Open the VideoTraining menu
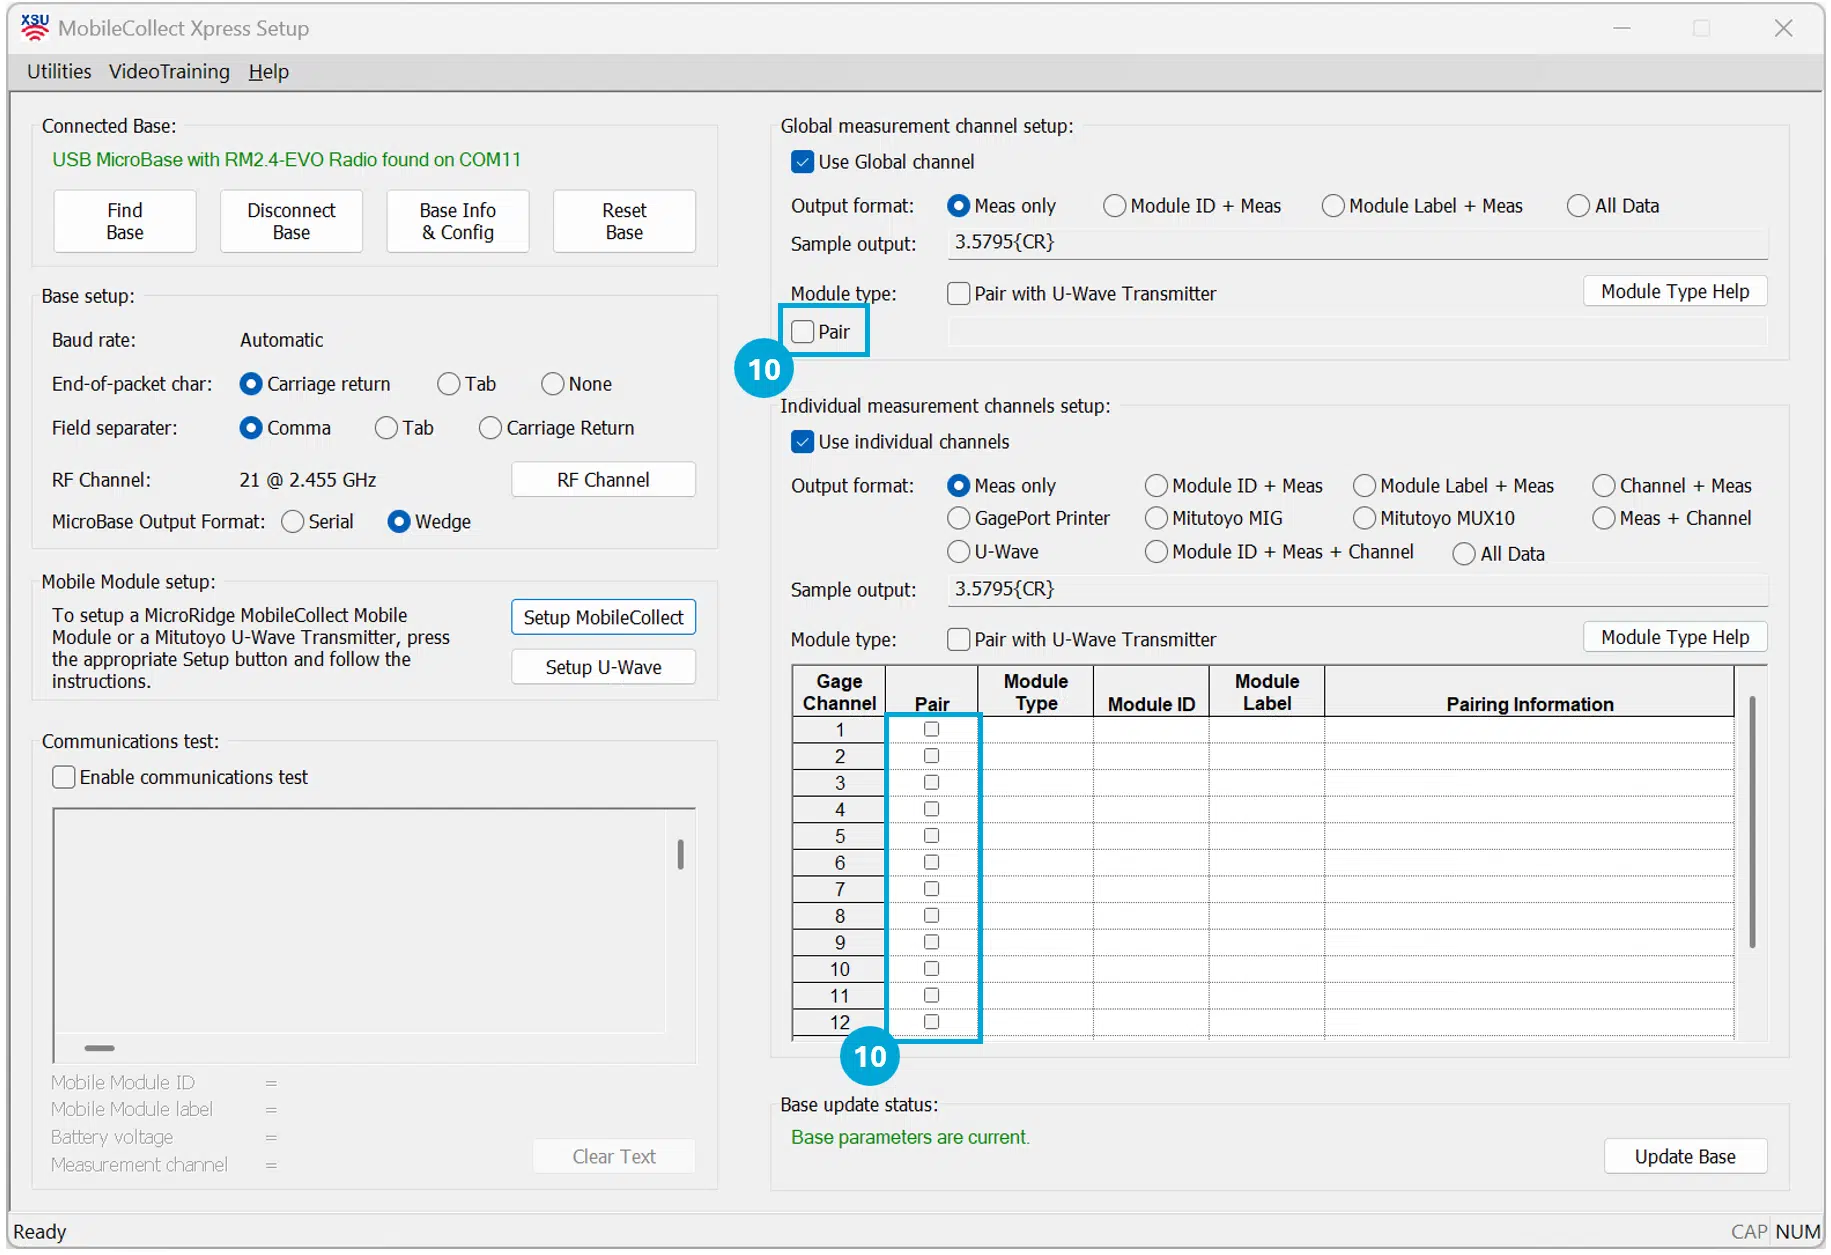The image size is (1831, 1255). (x=169, y=71)
